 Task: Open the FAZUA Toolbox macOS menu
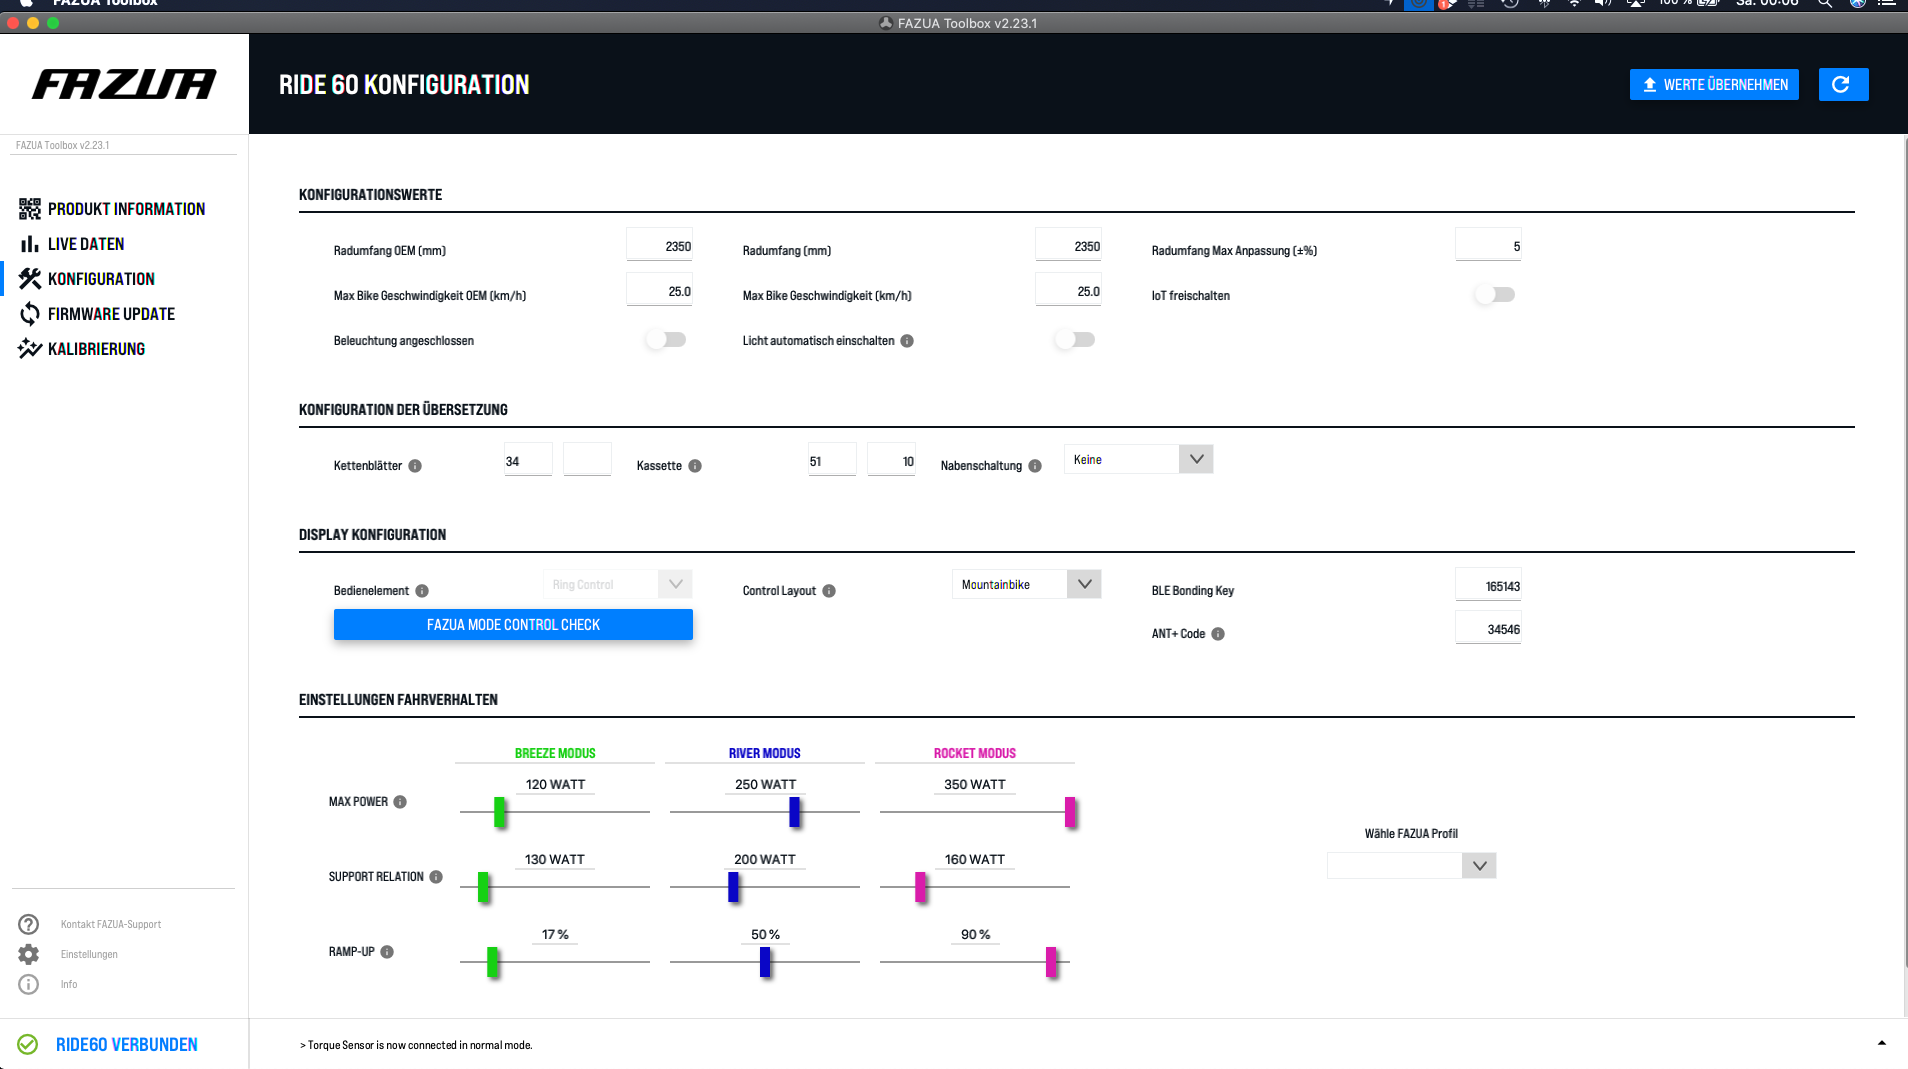coord(105,3)
